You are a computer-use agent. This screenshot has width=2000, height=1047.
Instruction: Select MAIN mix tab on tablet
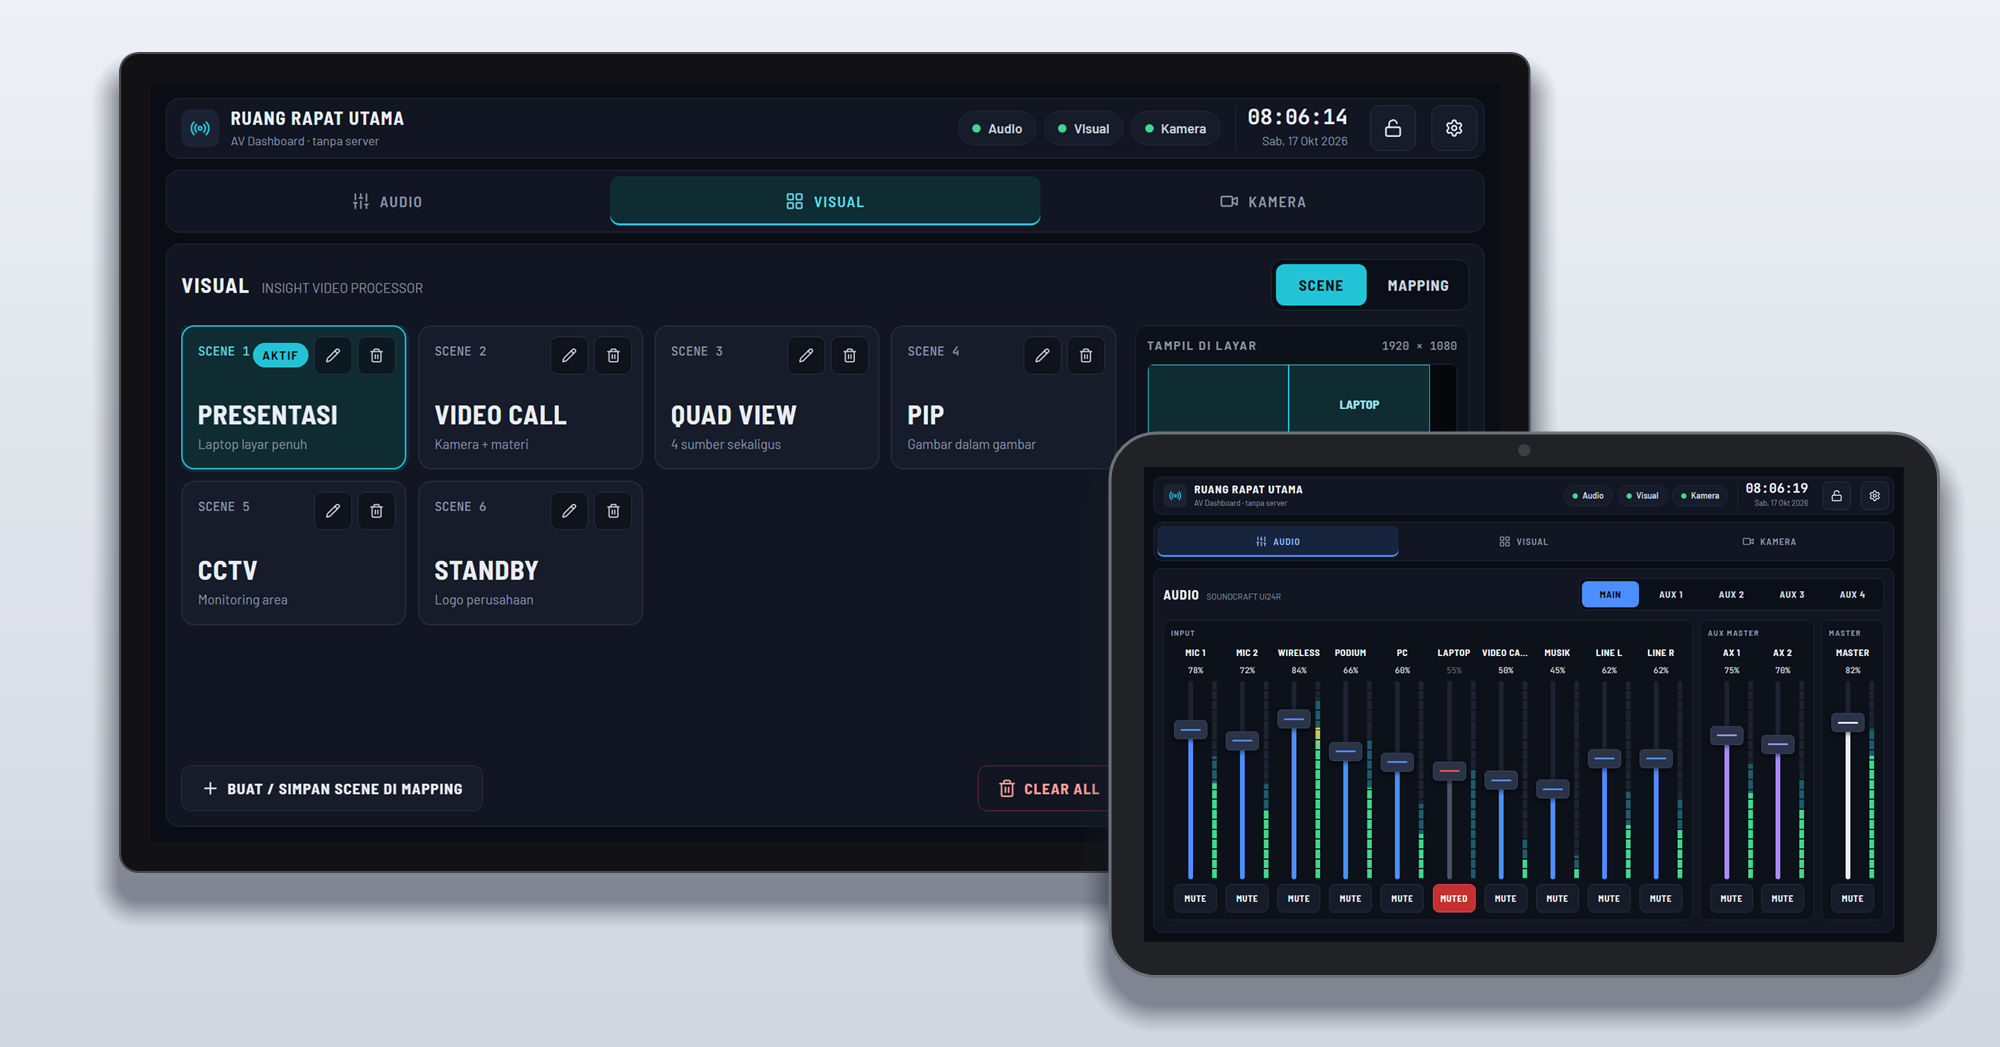(1610, 594)
